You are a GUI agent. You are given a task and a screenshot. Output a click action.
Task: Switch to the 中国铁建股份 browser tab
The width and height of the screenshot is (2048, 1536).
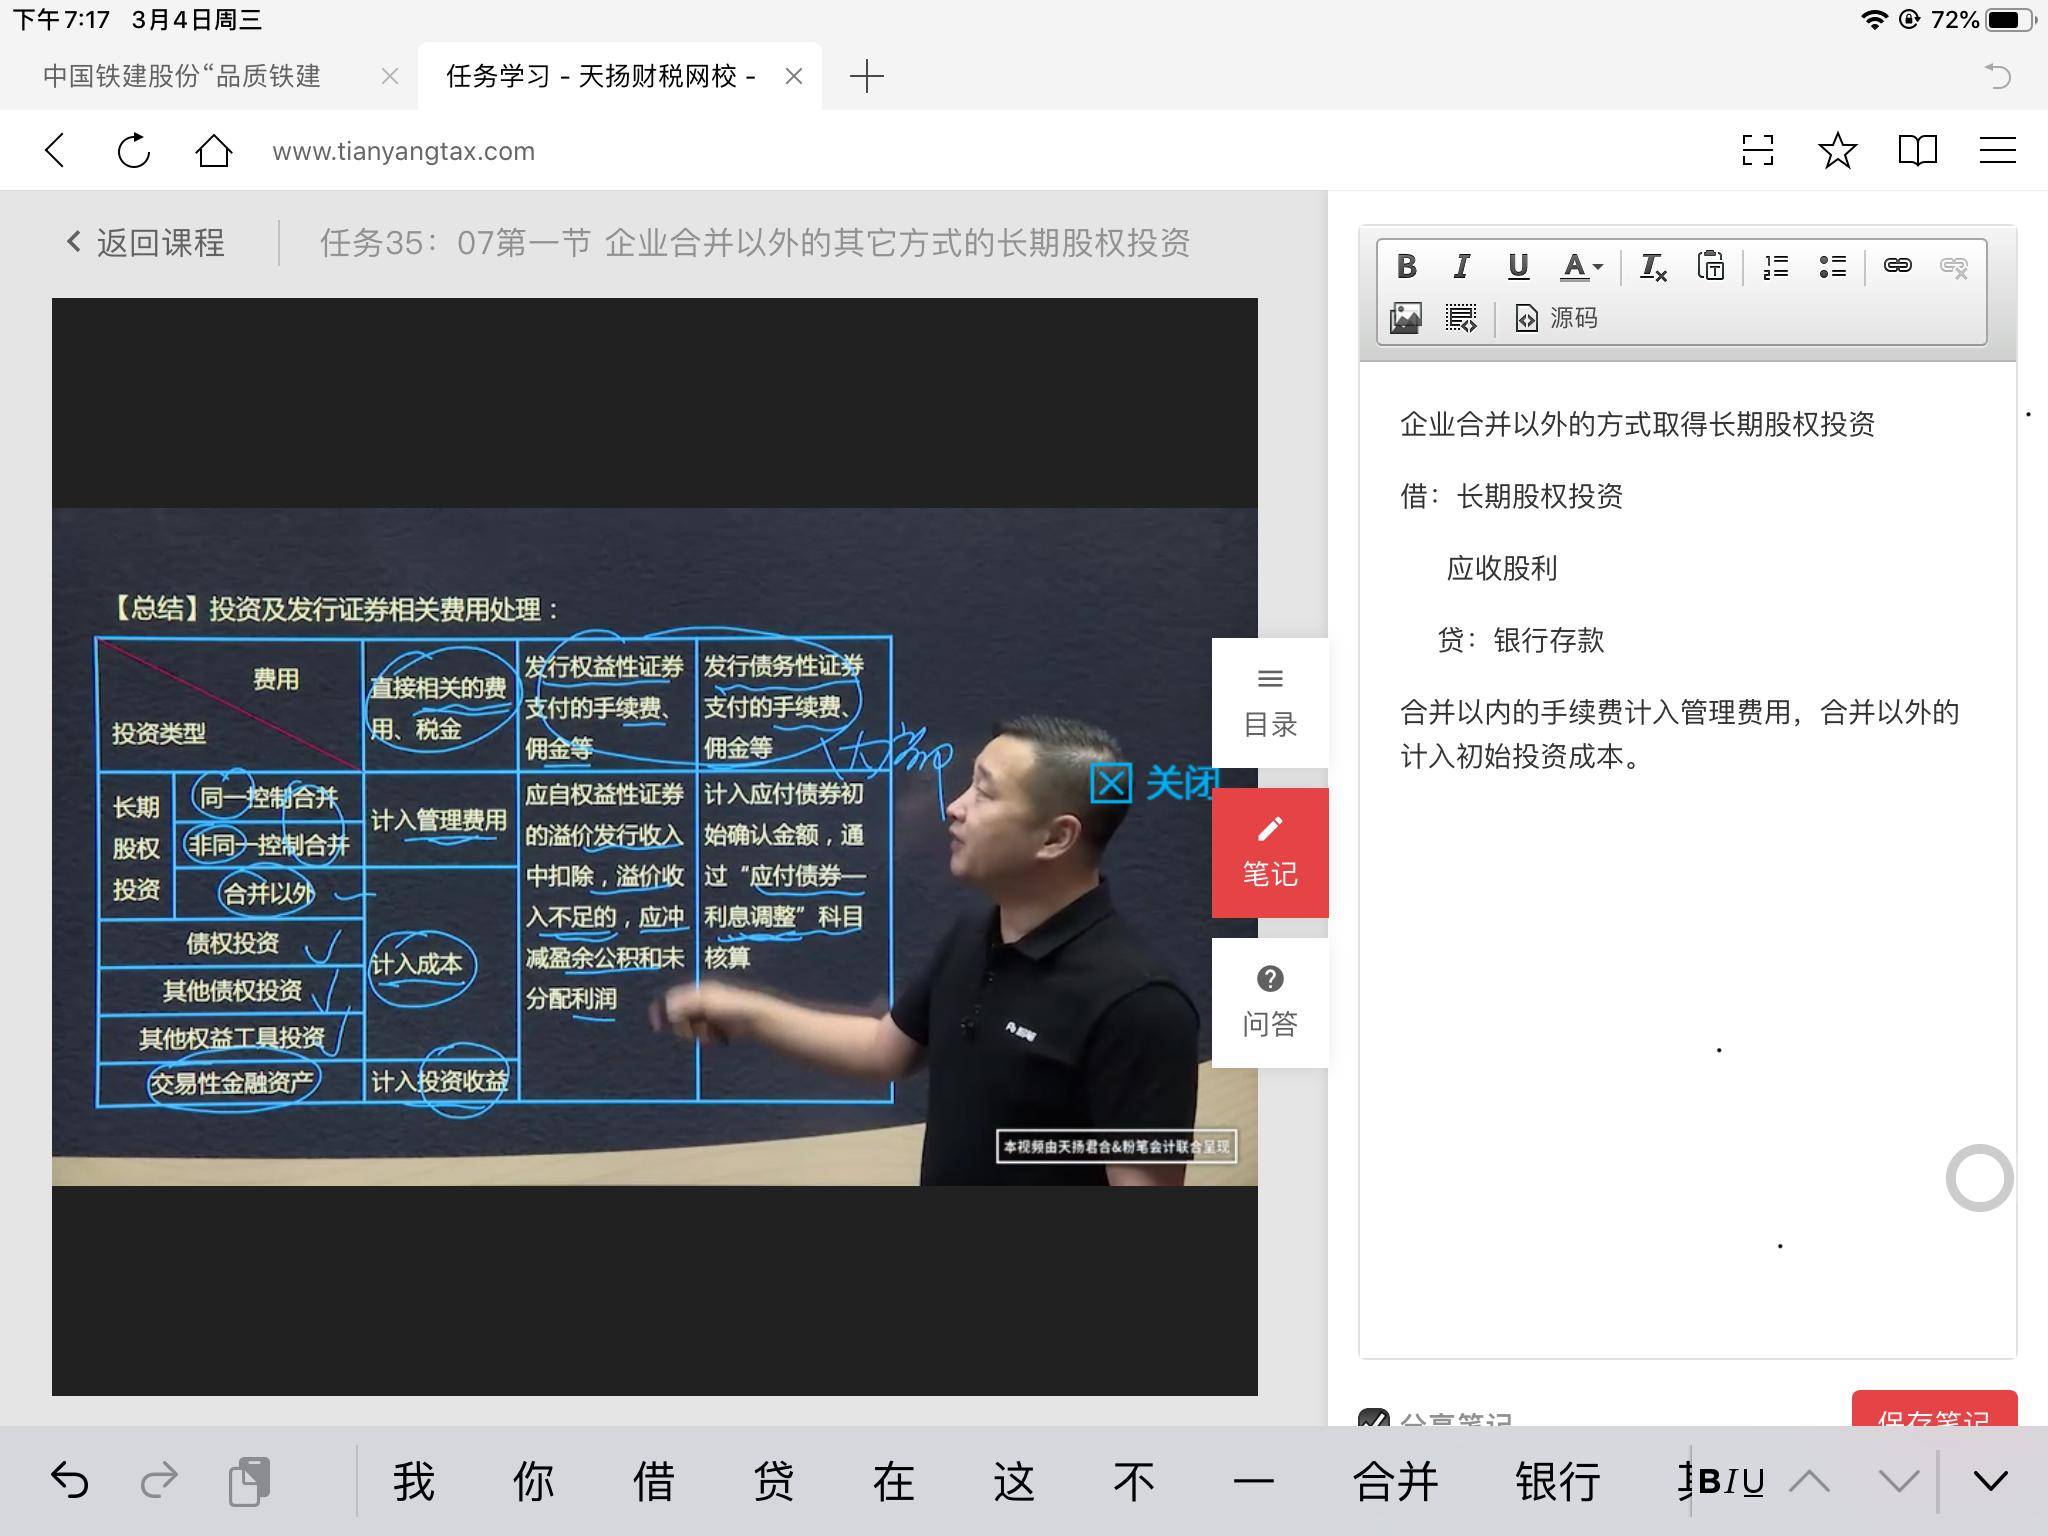tap(182, 76)
